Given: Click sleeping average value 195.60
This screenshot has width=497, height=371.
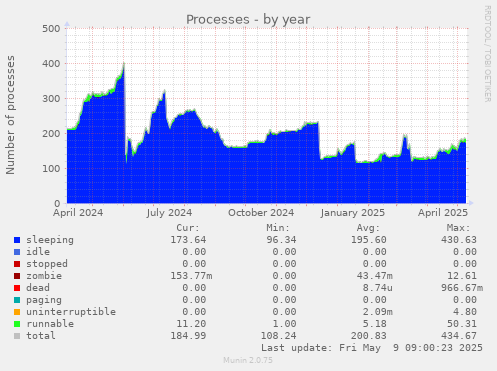Looking at the screenshot, I should (369, 240).
